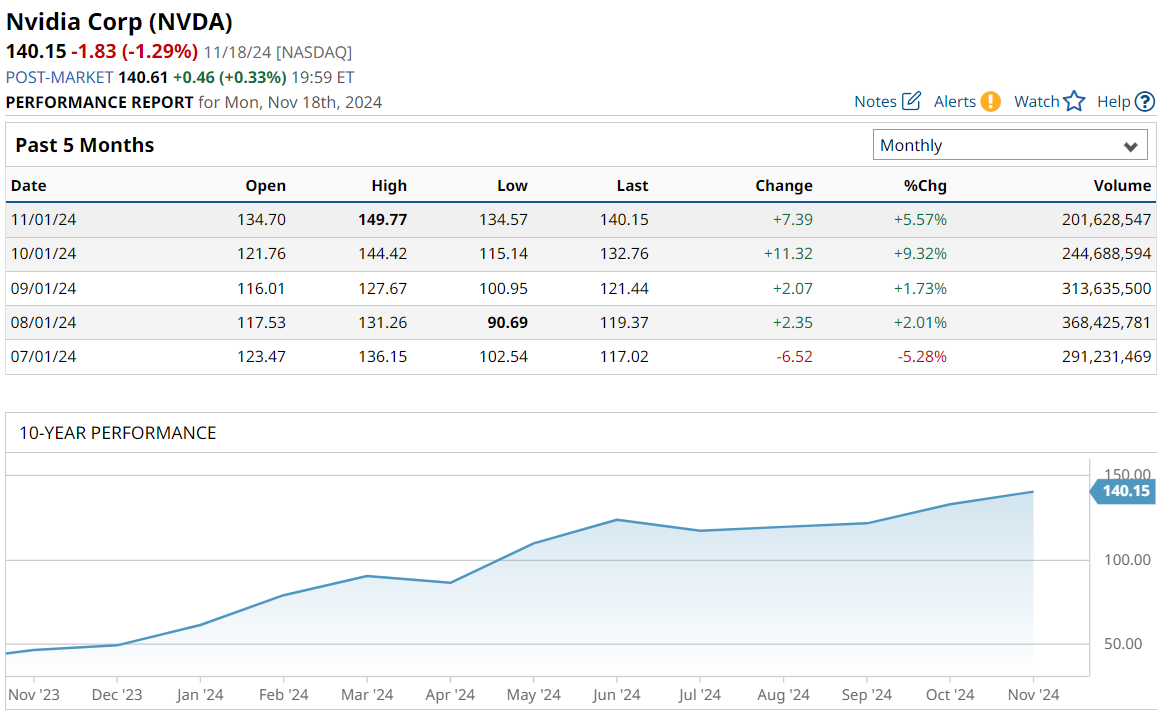This screenshot has height=719, width=1166.
Task: Click the 50.00 y-axis label
Action: (x=1123, y=644)
